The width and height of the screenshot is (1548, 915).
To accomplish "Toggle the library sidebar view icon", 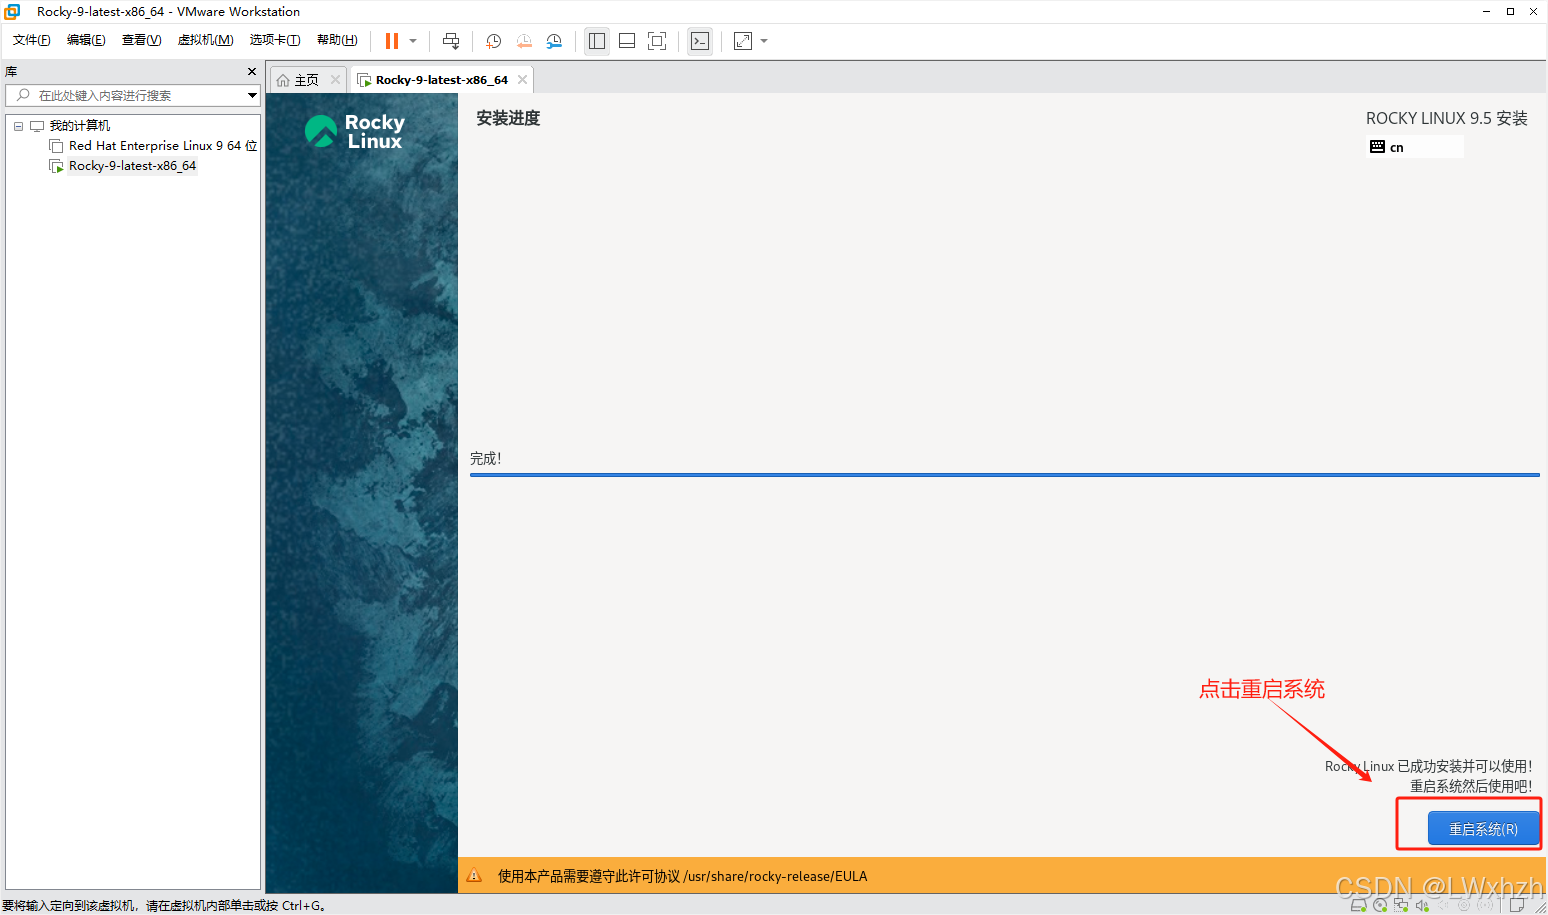I will coord(597,41).
